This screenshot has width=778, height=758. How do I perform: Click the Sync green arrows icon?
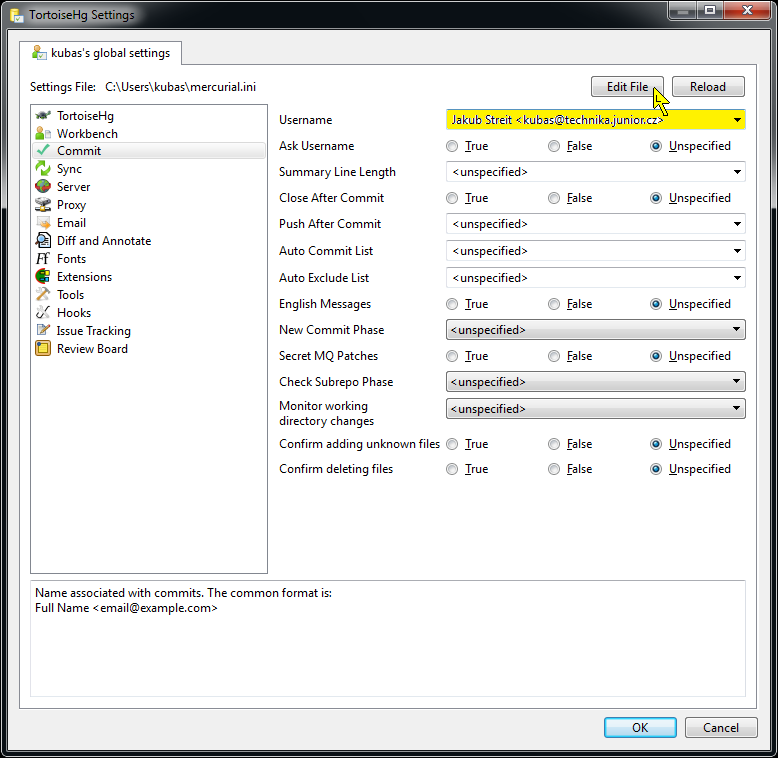43,169
